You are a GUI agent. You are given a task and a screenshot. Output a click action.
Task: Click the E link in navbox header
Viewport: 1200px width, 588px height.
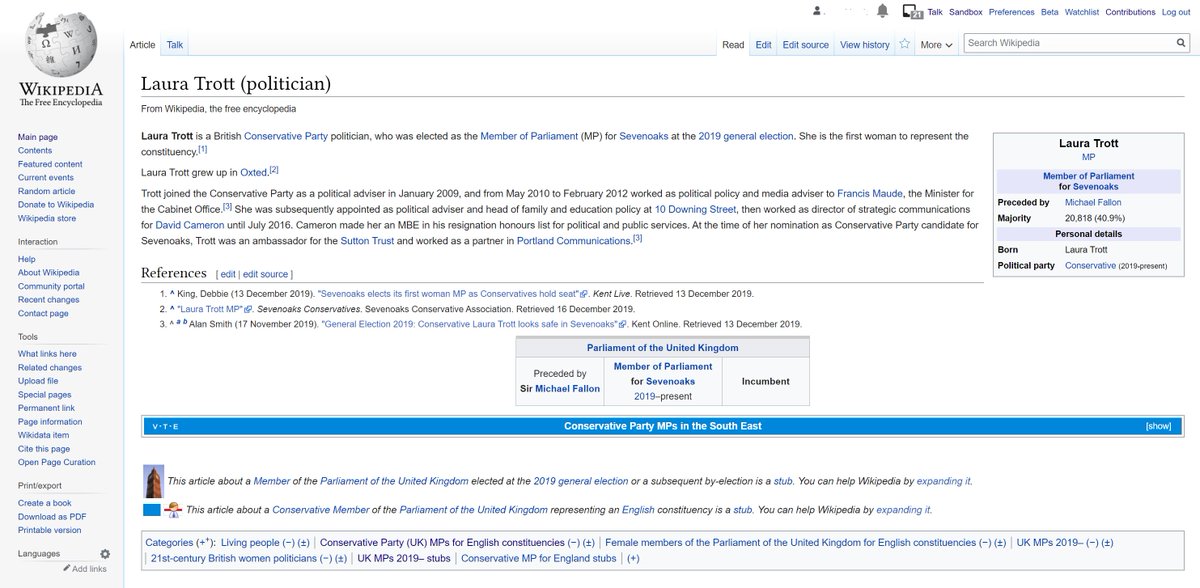(x=175, y=427)
